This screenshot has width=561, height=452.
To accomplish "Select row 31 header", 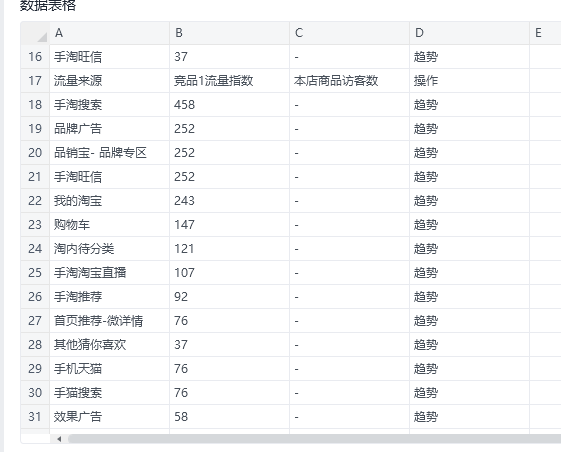I will pos(35,416).
